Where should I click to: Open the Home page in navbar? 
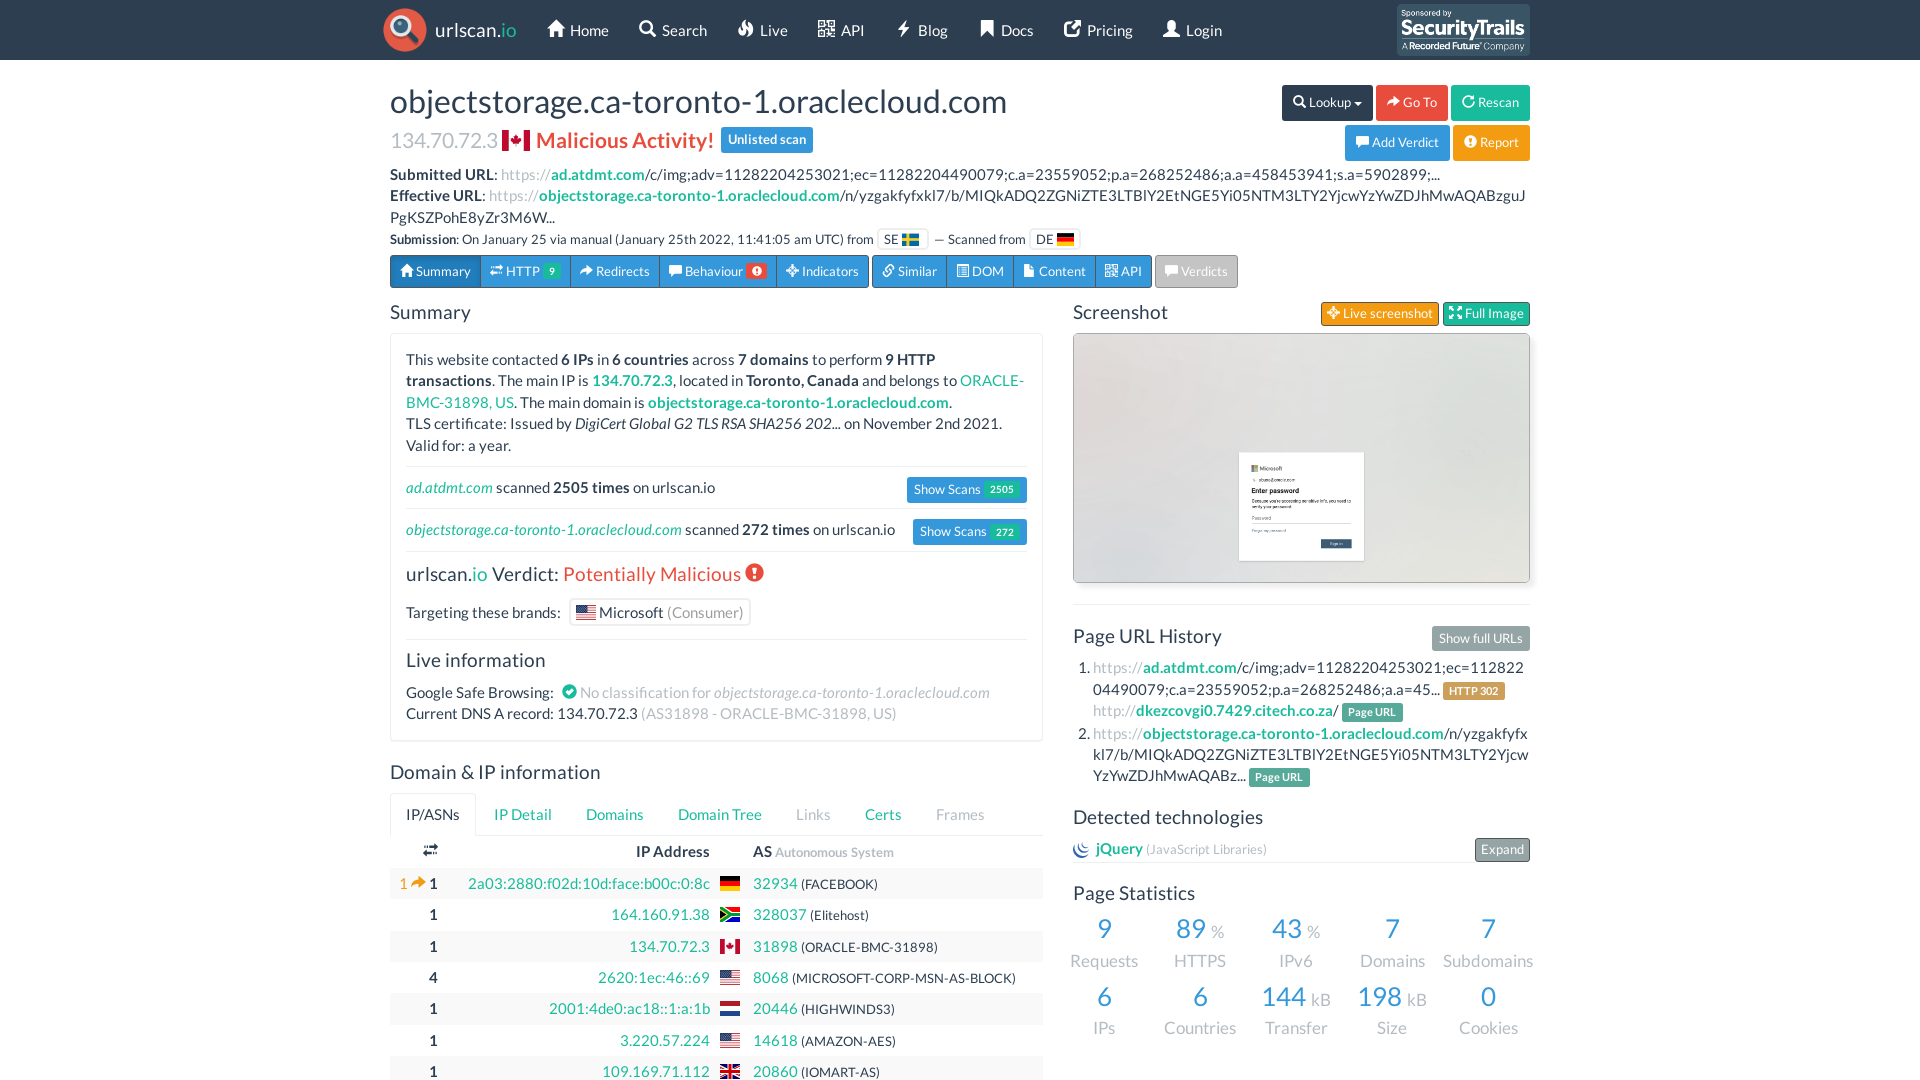click(578, 30)
